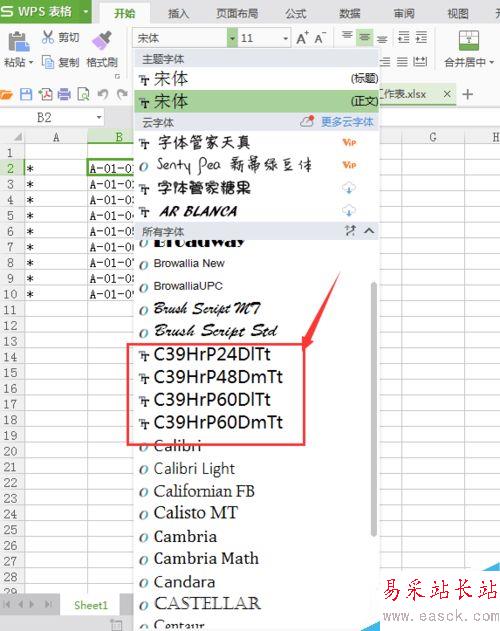
Task: Open the 数据 ribbon tab
Action: [350, 14]
